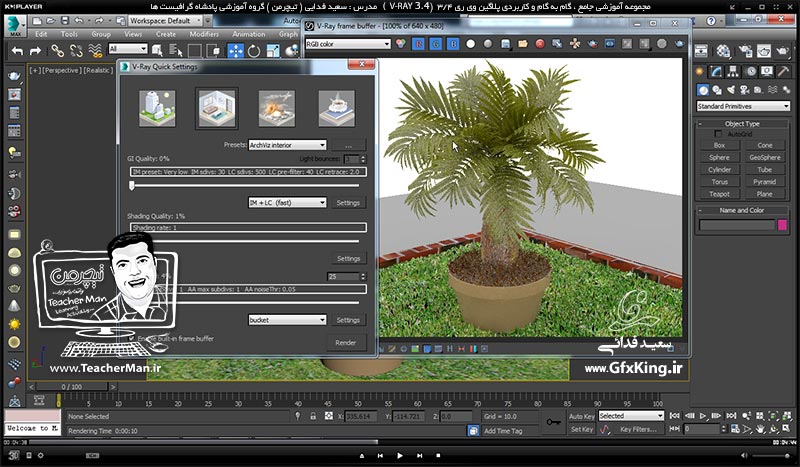
Task: Click the Teapot primitive button
Action: [719, 194]
